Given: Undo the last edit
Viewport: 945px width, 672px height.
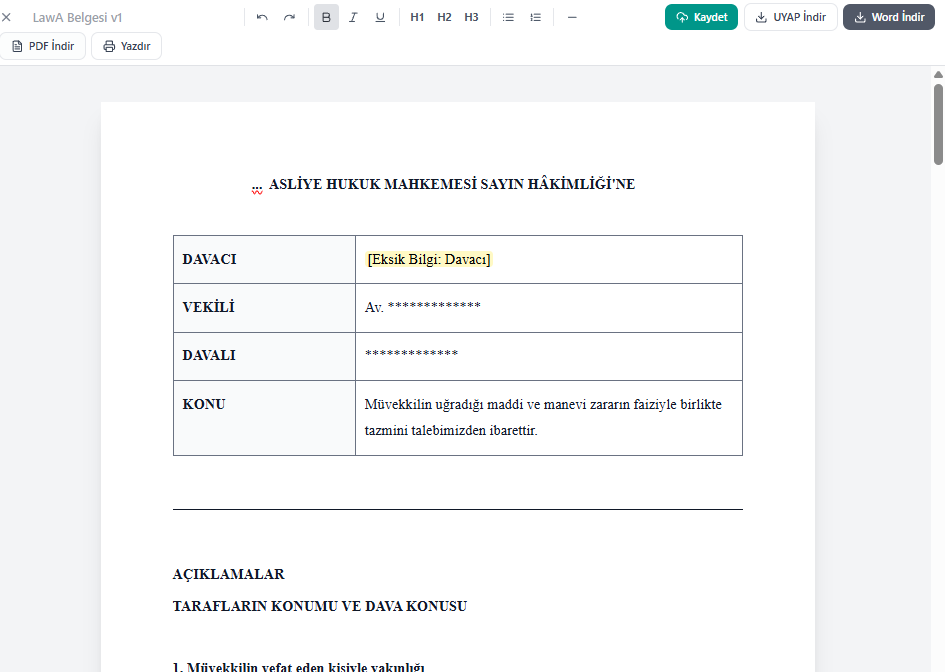Looking at the screenshot, I should coord(262,17).
